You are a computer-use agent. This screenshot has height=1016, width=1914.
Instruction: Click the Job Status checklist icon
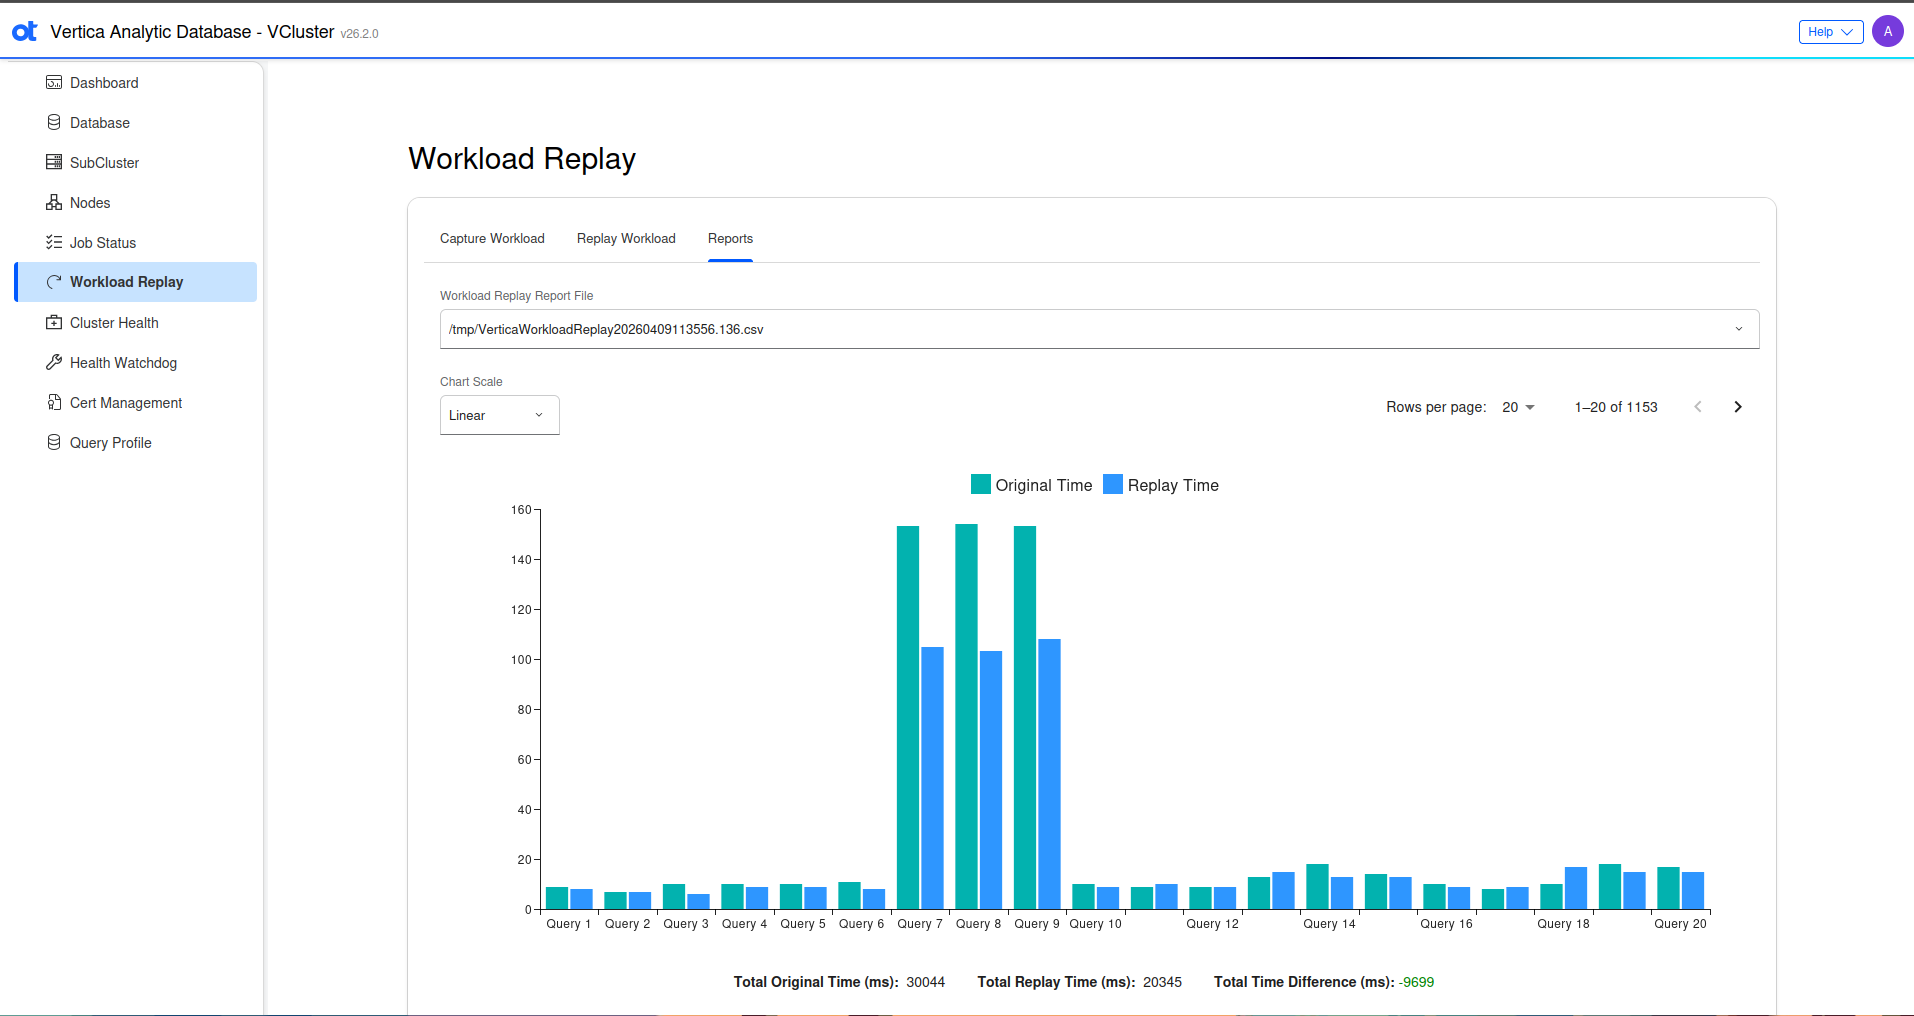(x=54, y=242)
